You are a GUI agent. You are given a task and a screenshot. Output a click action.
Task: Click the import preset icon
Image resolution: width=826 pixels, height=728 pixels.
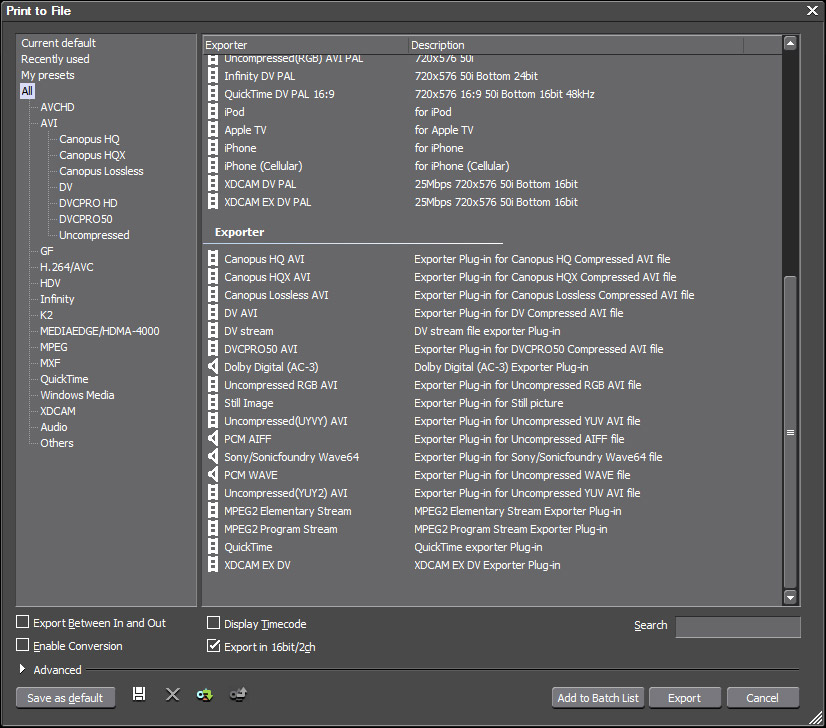(204, 695)
